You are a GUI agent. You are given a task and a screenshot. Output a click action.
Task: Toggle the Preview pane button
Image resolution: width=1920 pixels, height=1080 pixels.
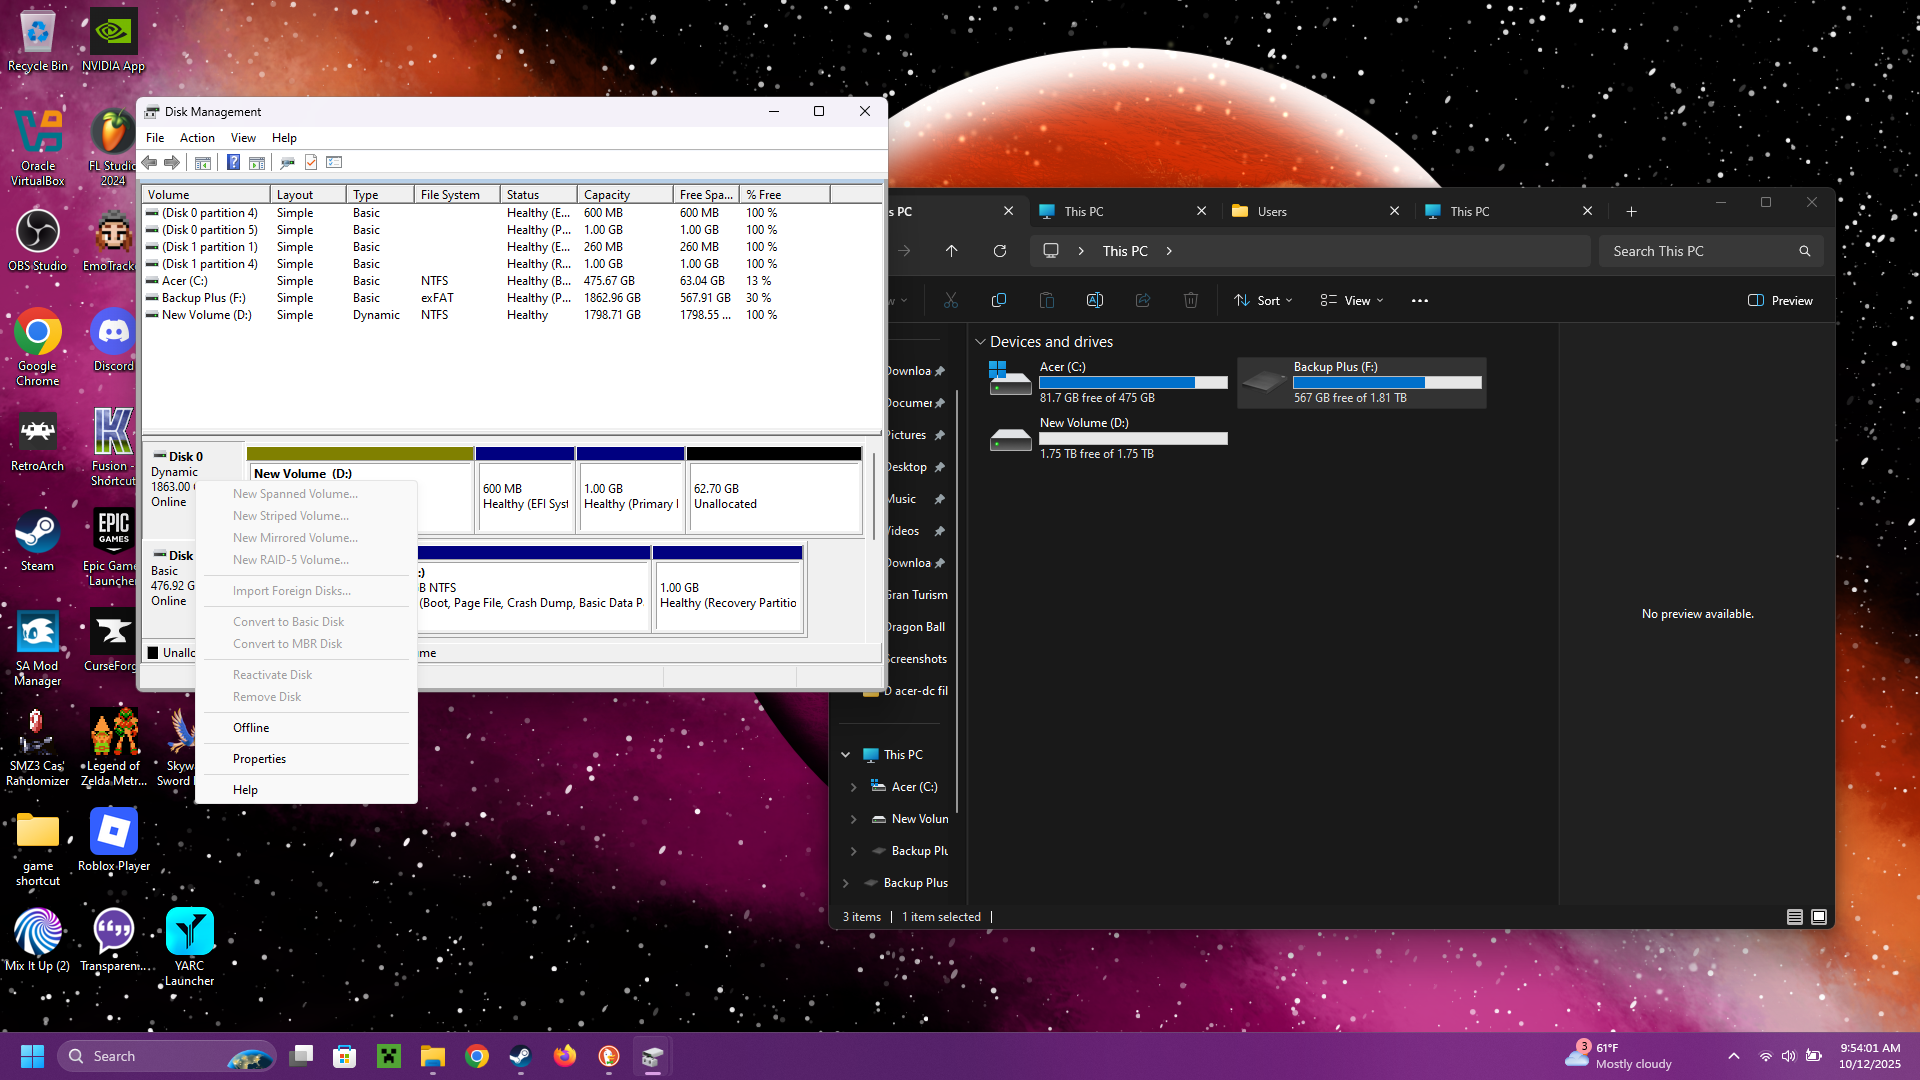pyautogui.click(x=1780, y=301)
